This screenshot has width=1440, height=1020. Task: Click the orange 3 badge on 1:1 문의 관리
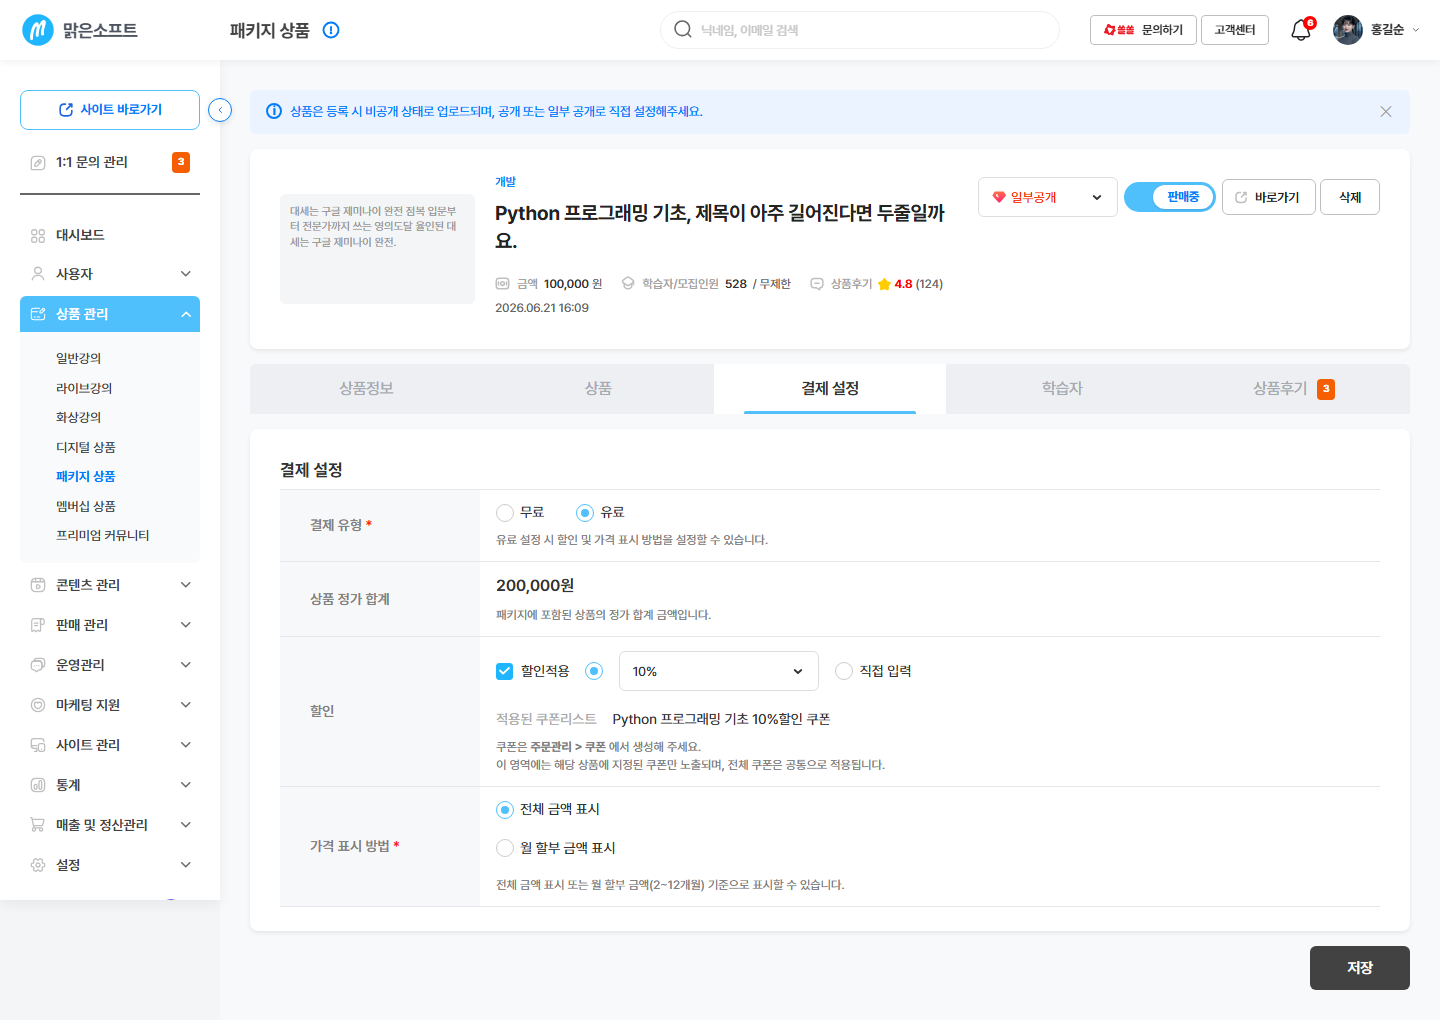(x=181, y=162)
